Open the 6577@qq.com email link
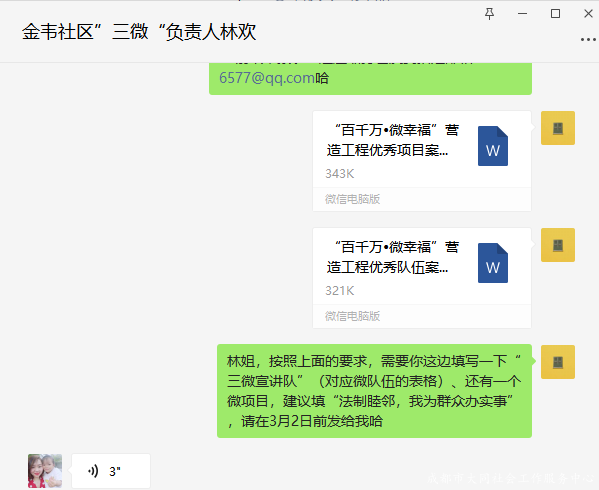Screen dimensions: 599x490 coord(267,78)
